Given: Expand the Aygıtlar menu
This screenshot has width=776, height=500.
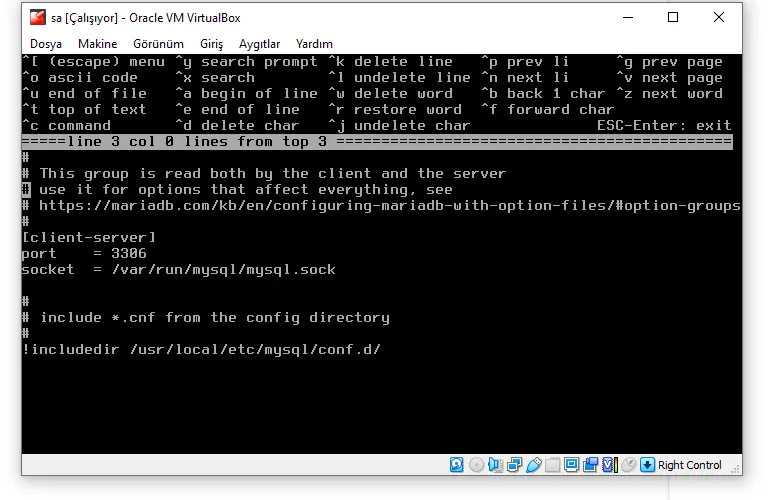Looking at the screenshot, I should point(260,44).
